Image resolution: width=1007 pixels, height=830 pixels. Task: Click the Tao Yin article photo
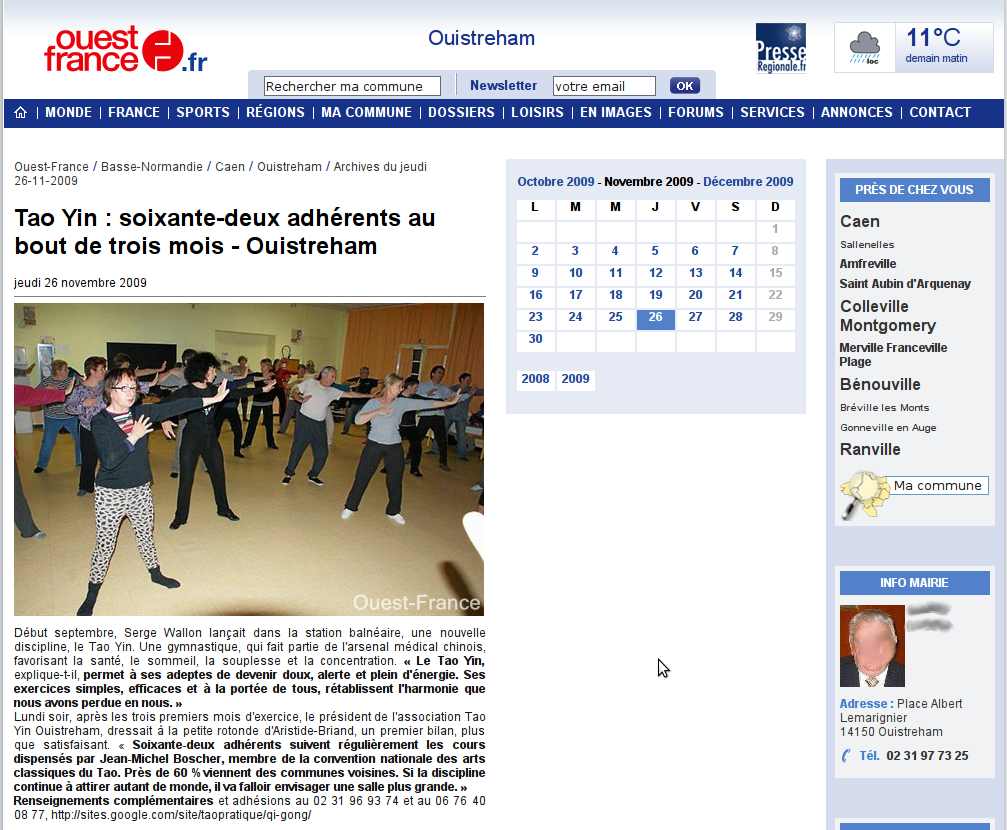(249, 459)
